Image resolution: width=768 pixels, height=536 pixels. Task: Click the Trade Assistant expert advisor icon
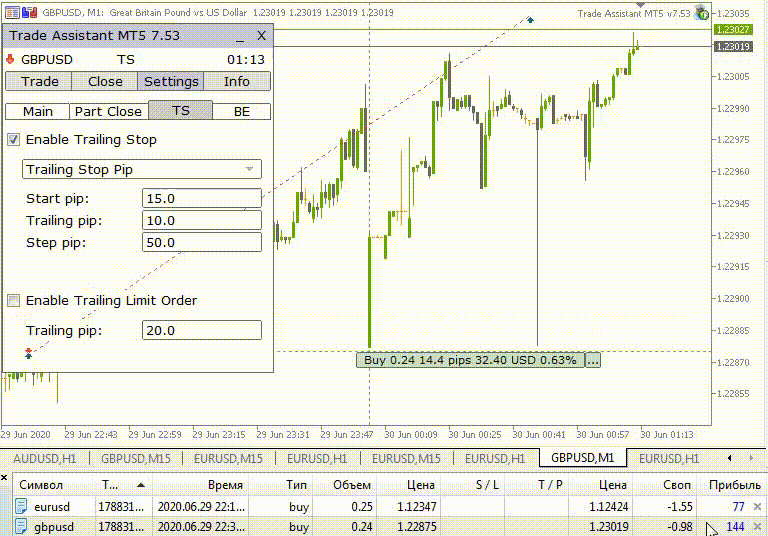pos(701,13)
